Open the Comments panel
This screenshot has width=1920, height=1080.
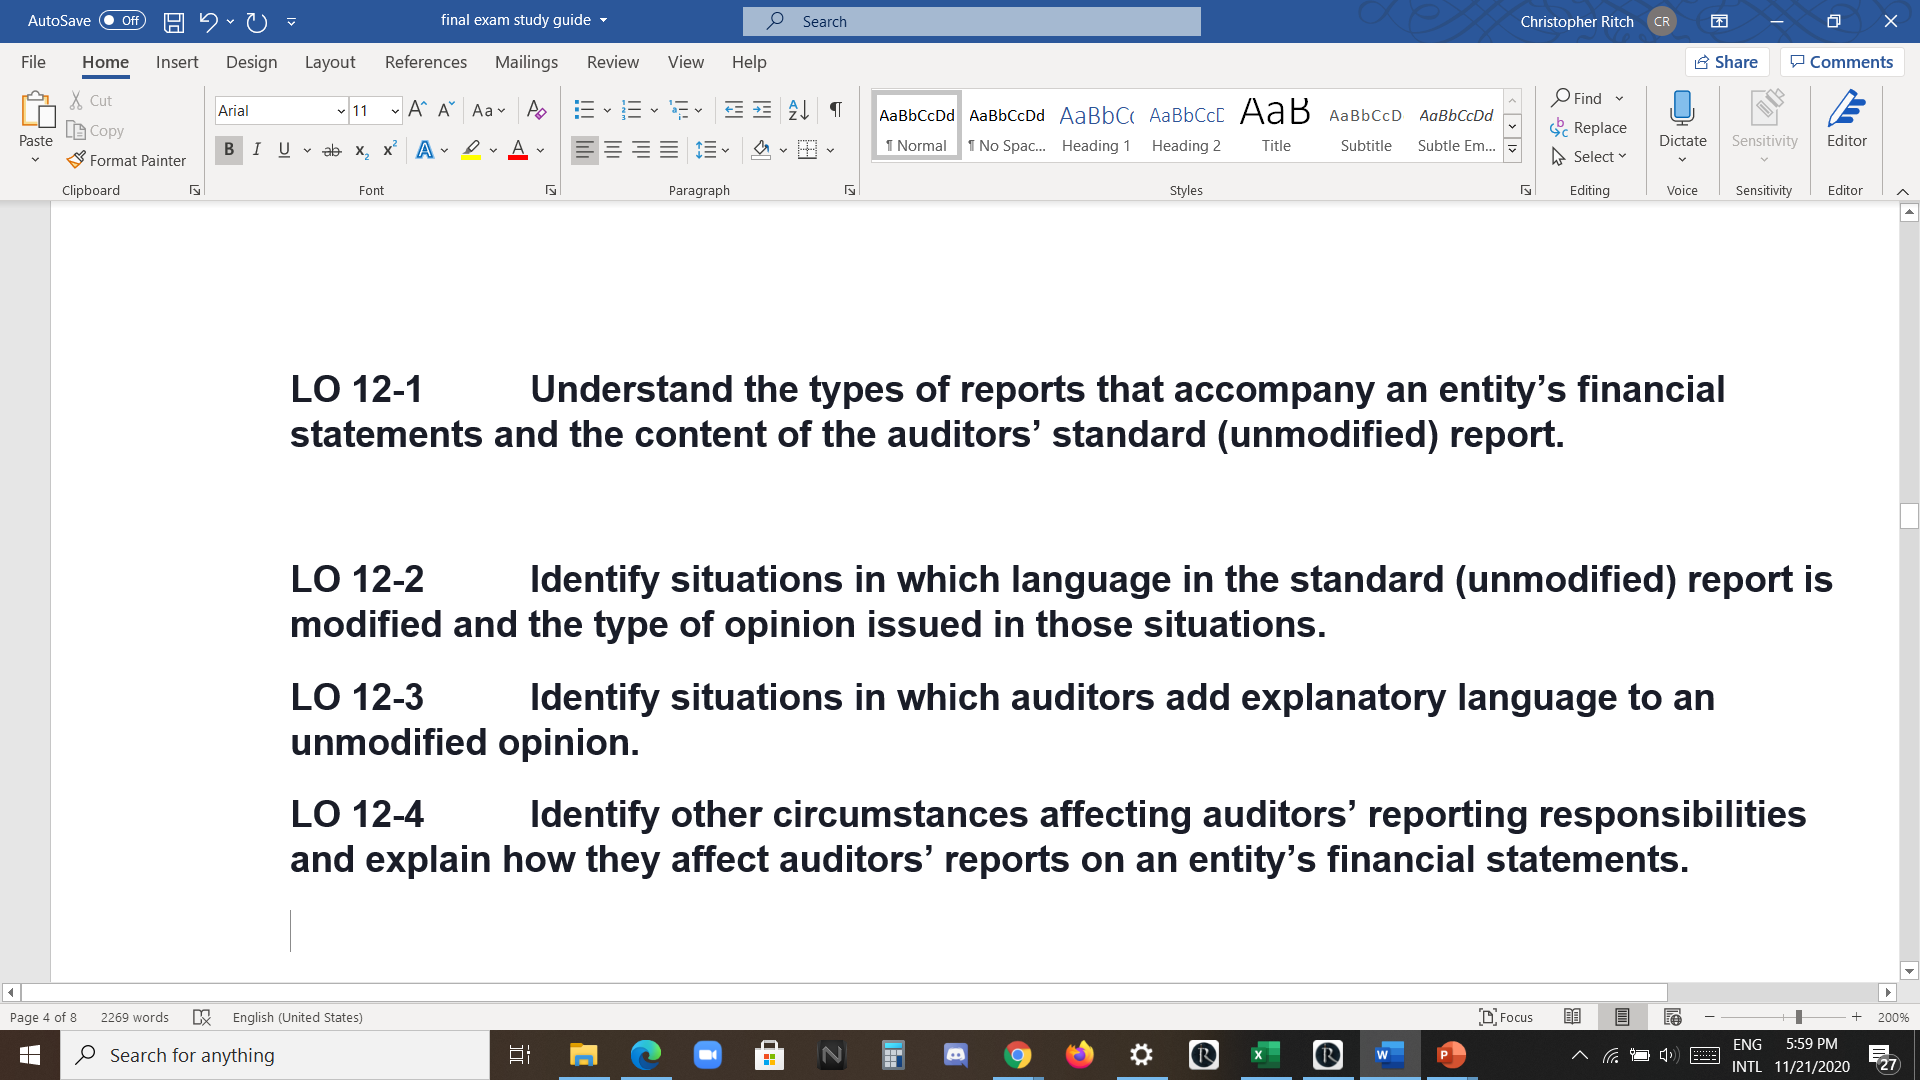point(1841,61)
